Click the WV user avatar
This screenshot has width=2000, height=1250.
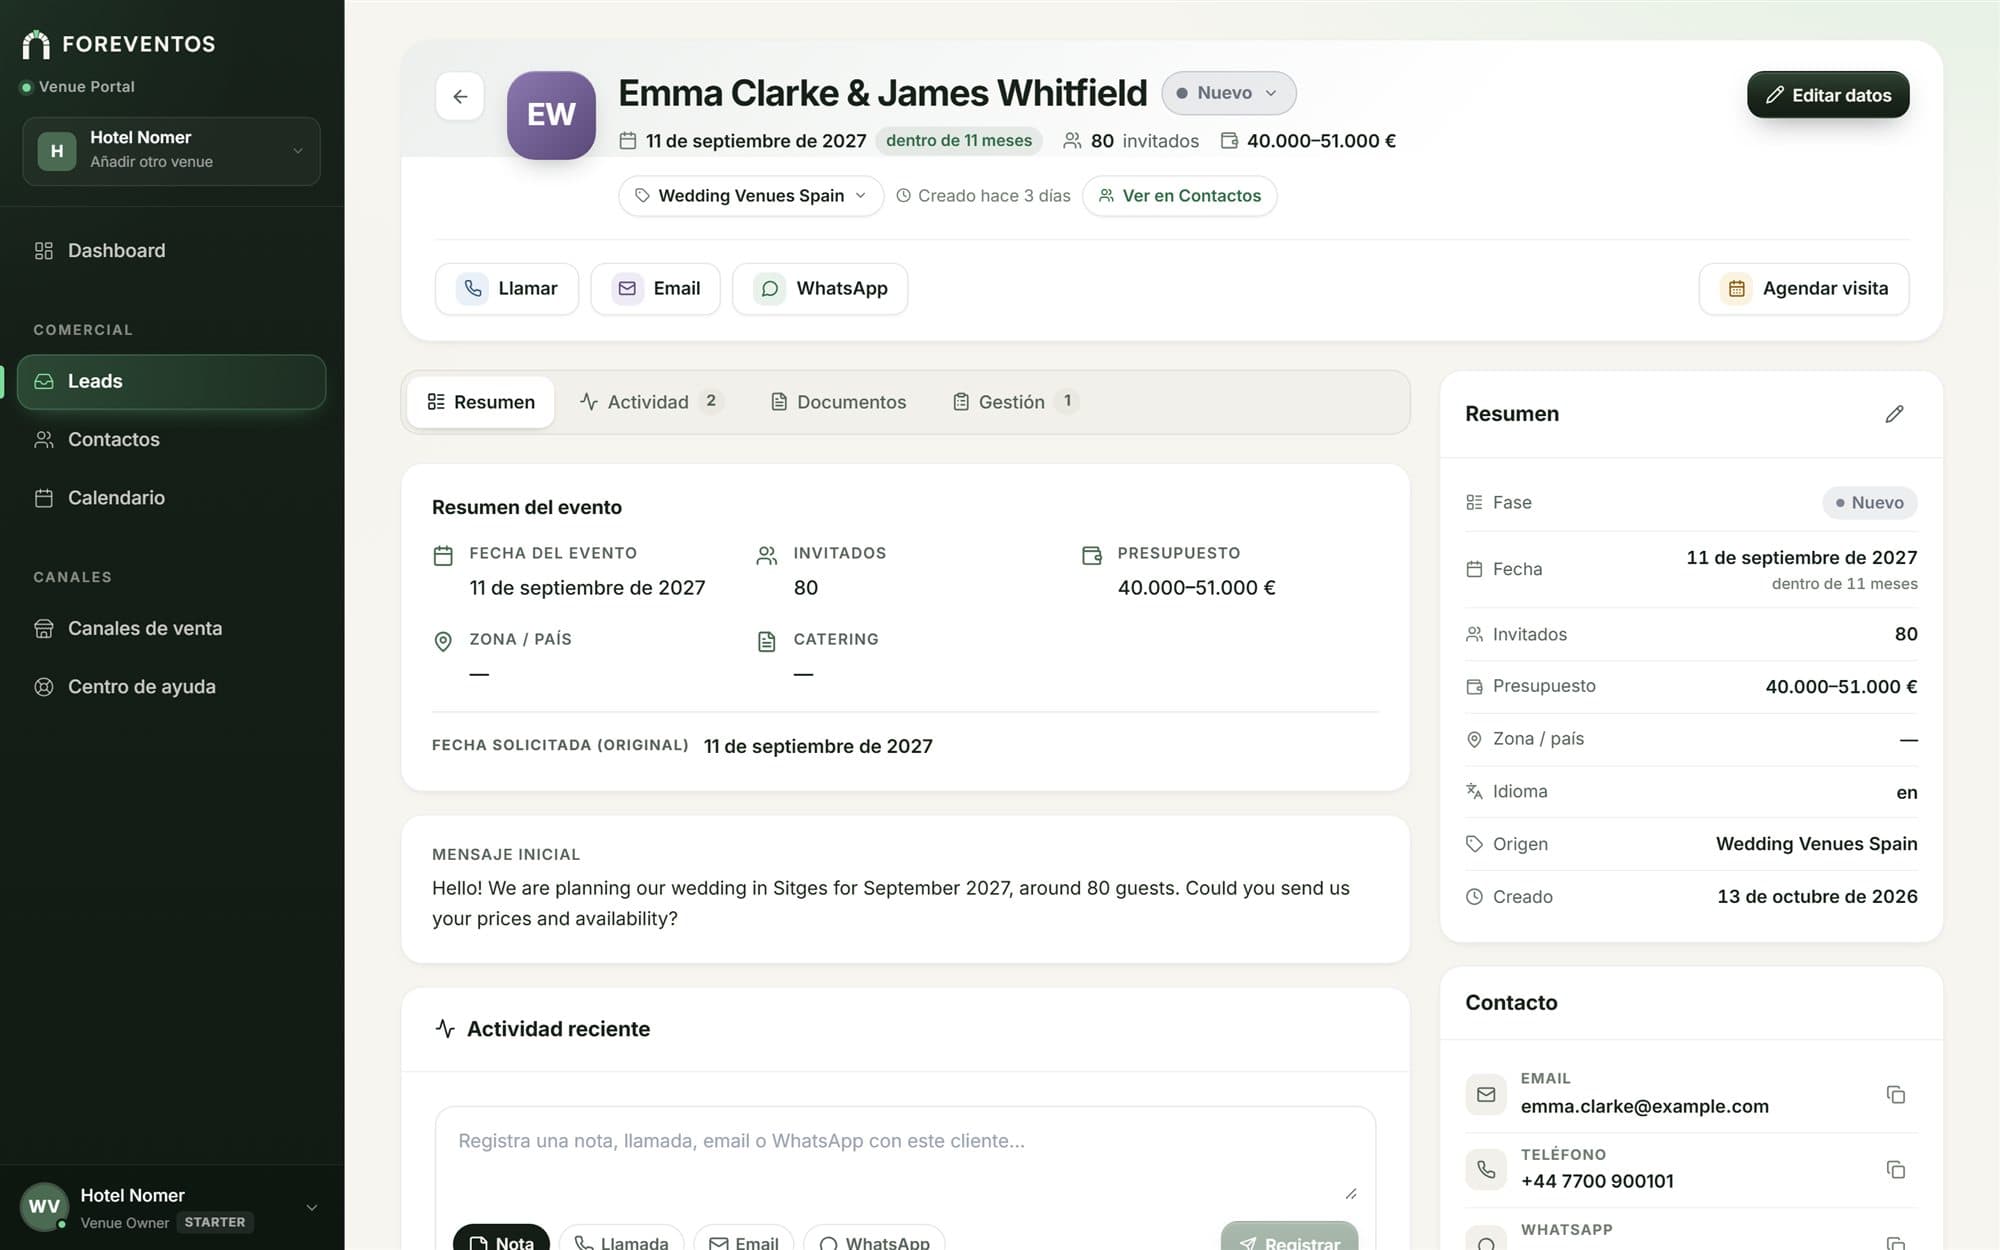pyautogui.click(x=44, y=1207)
